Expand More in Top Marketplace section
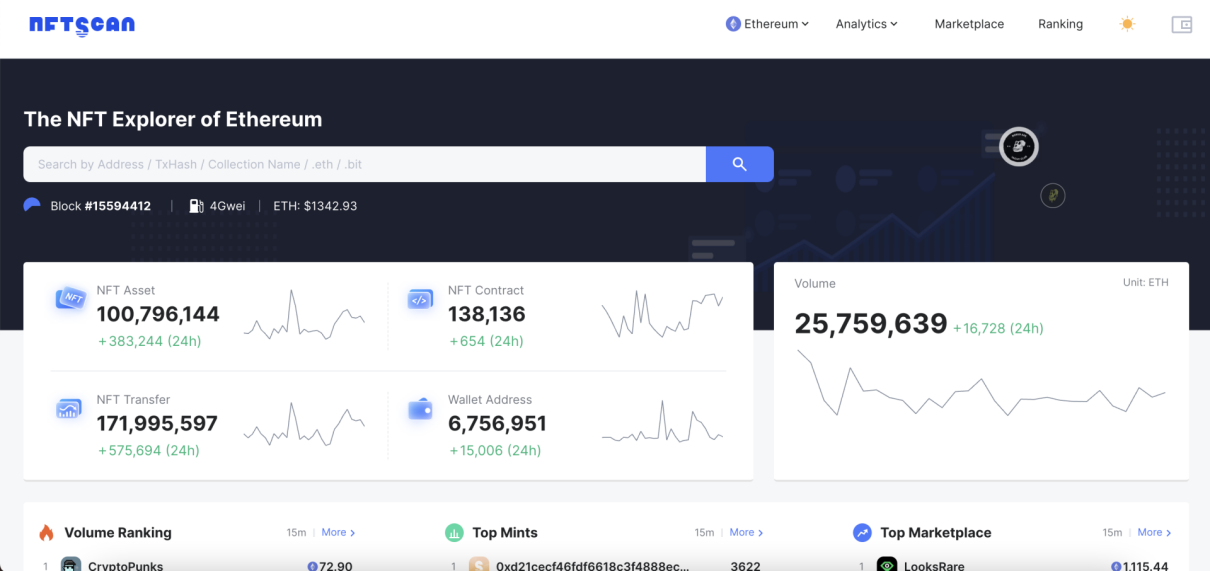The image size is (1210, 571). click(x=1154, y=533)
